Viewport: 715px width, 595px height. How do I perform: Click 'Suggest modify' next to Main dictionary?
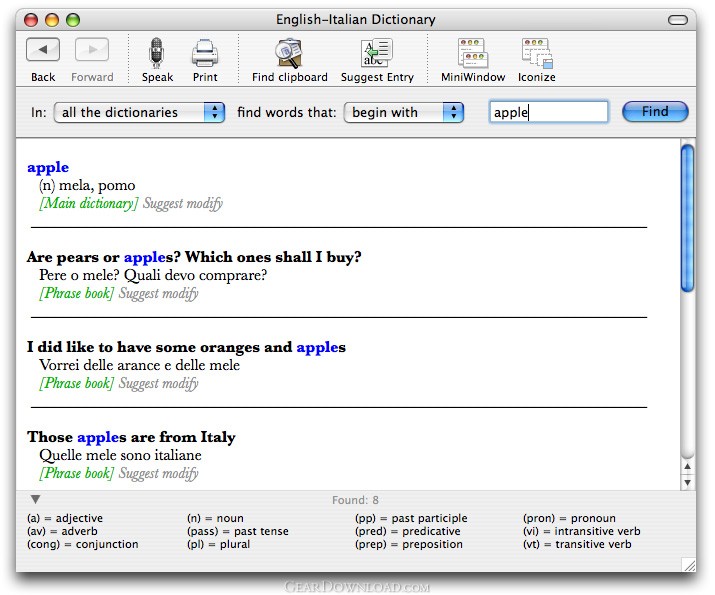183,203
